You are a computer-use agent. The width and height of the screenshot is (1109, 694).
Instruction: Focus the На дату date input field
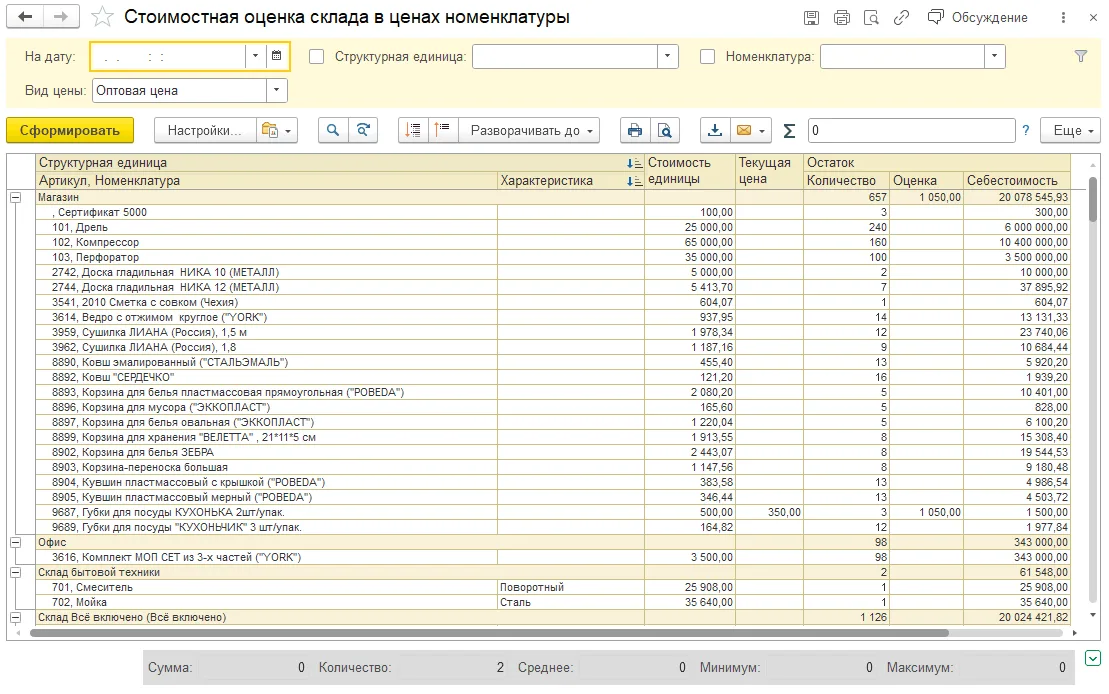click(x=168, y=57)
